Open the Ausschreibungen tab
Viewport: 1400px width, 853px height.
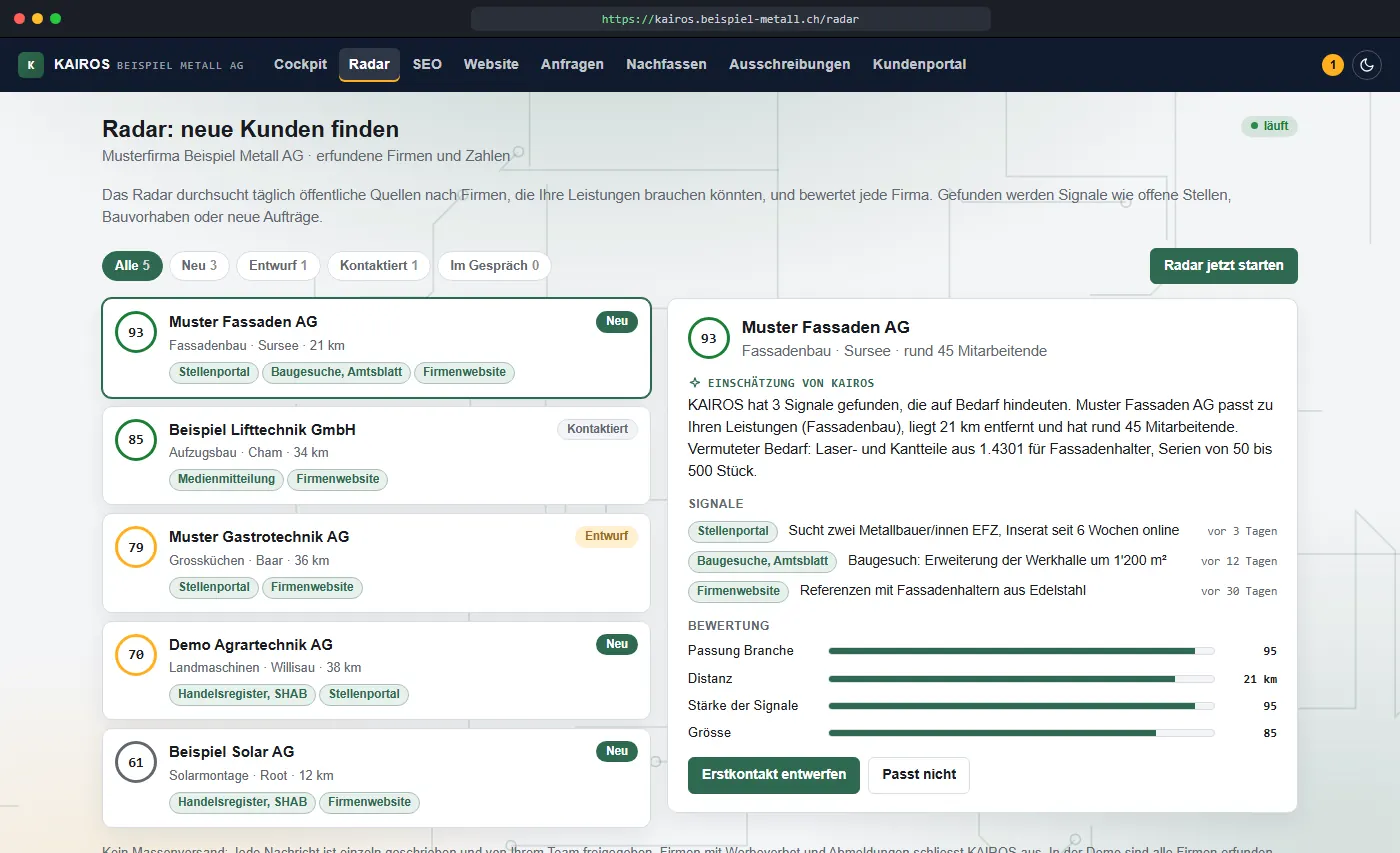tap(790, 64)
